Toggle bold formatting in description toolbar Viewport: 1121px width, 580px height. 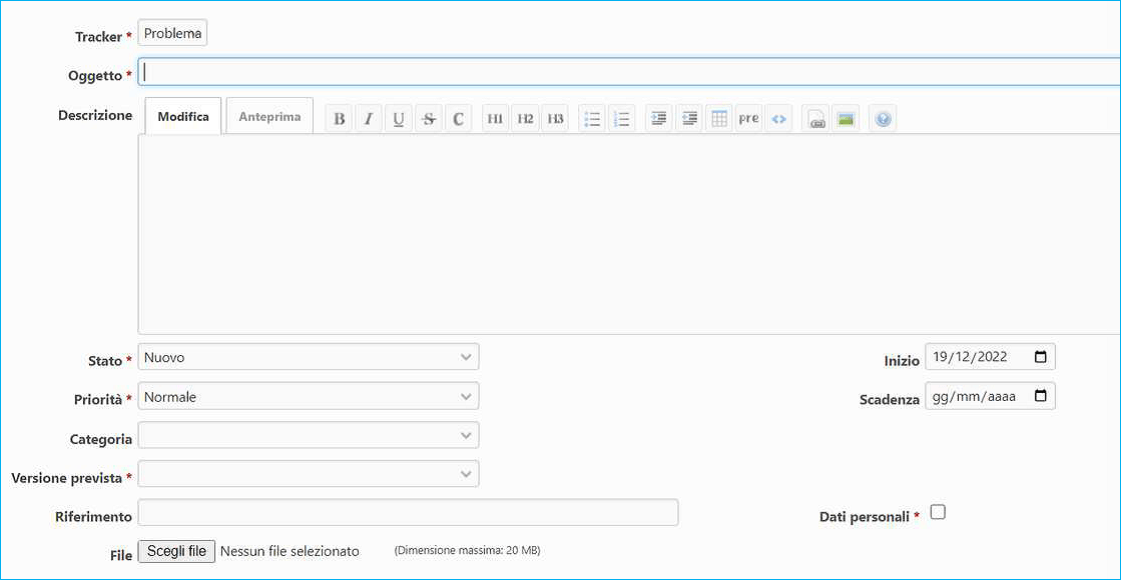pyautogui.click(x=339, y=119)
